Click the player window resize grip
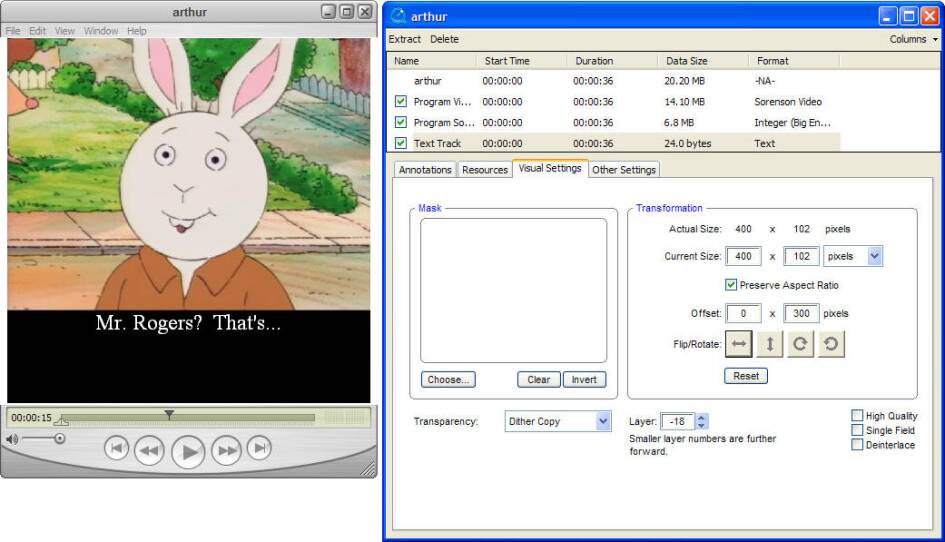The height and width of the screenshot is (542, 945). (x=368, y=468)
